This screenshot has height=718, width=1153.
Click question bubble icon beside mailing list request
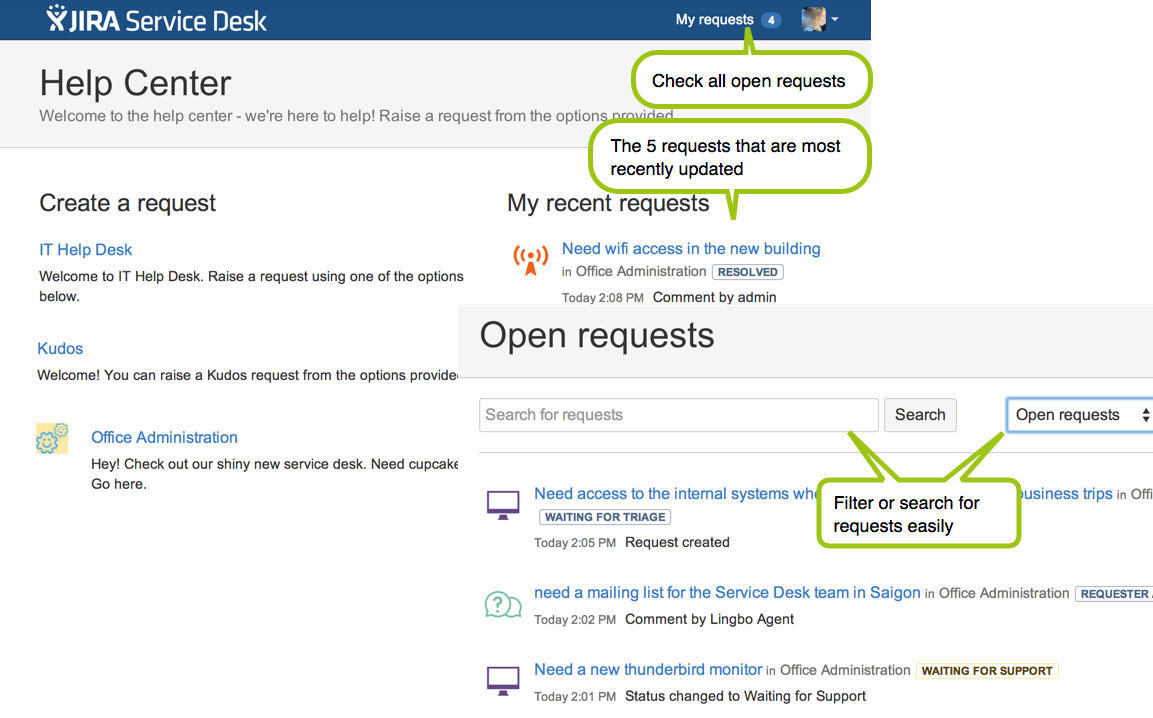(x=503, y=605)
